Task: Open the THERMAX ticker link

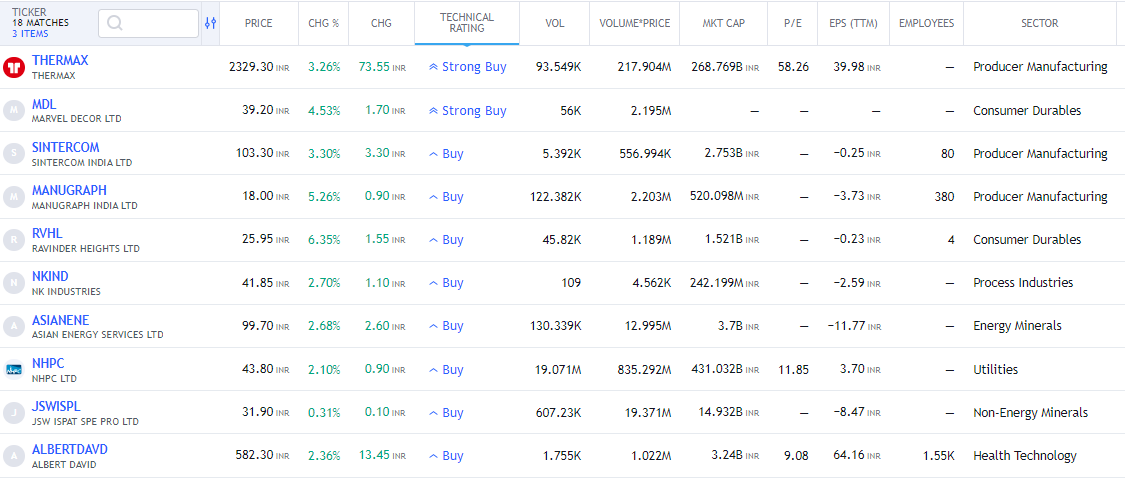Action: click(60, 61)
